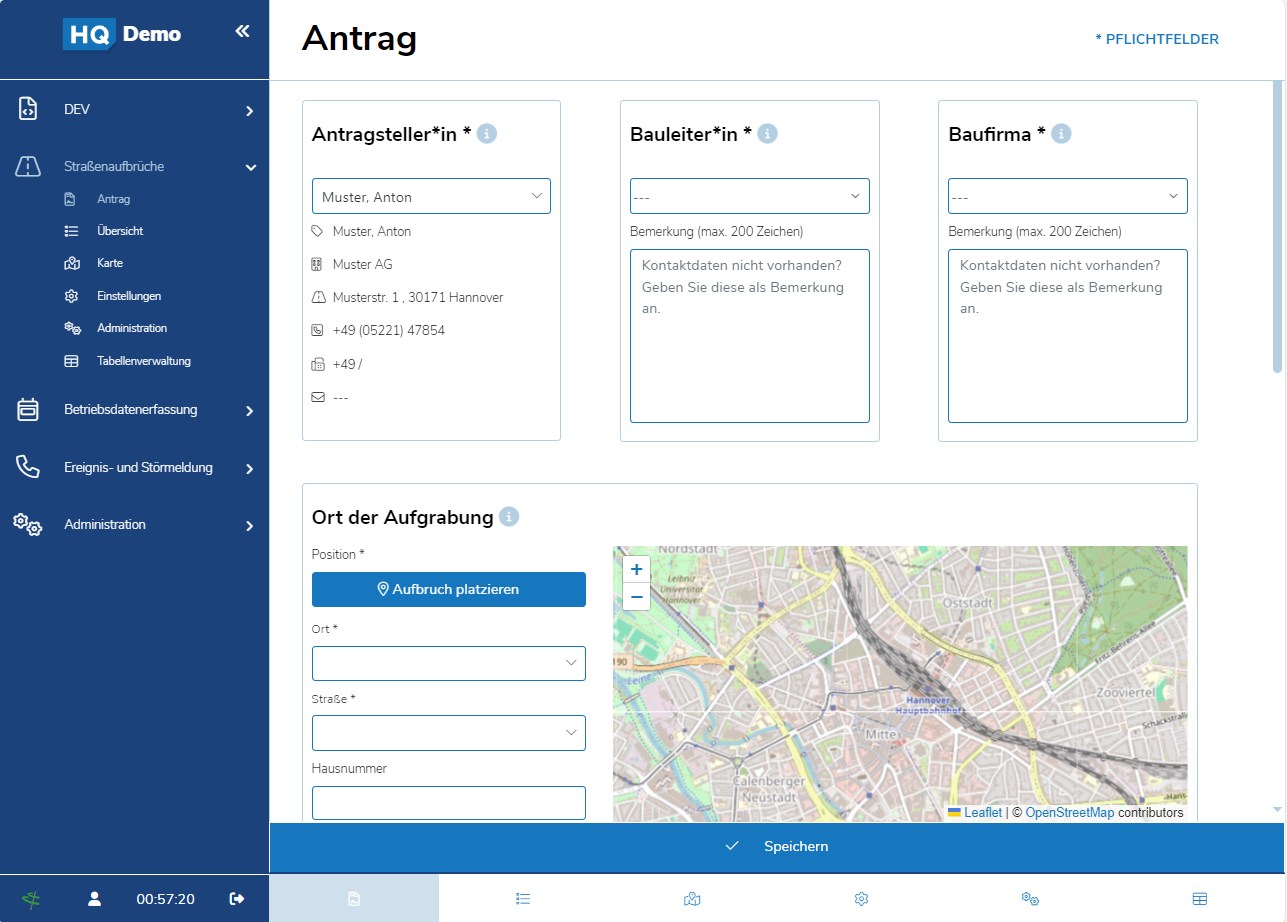
Task: Click into the Hausnummer input field
Action: pyautogui.click(x=448, y=802)
